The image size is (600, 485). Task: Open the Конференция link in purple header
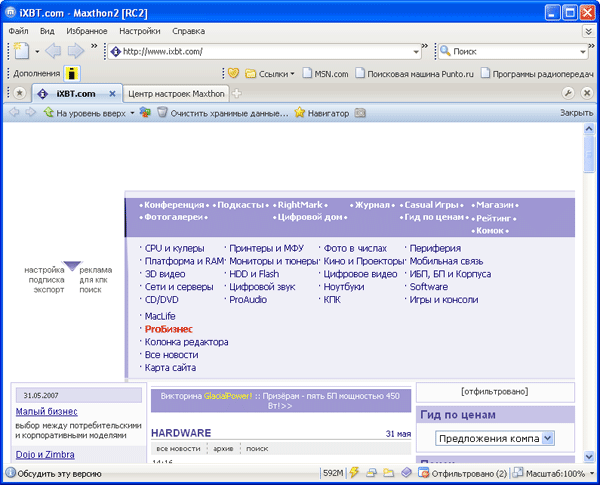[x=174, y=205]
